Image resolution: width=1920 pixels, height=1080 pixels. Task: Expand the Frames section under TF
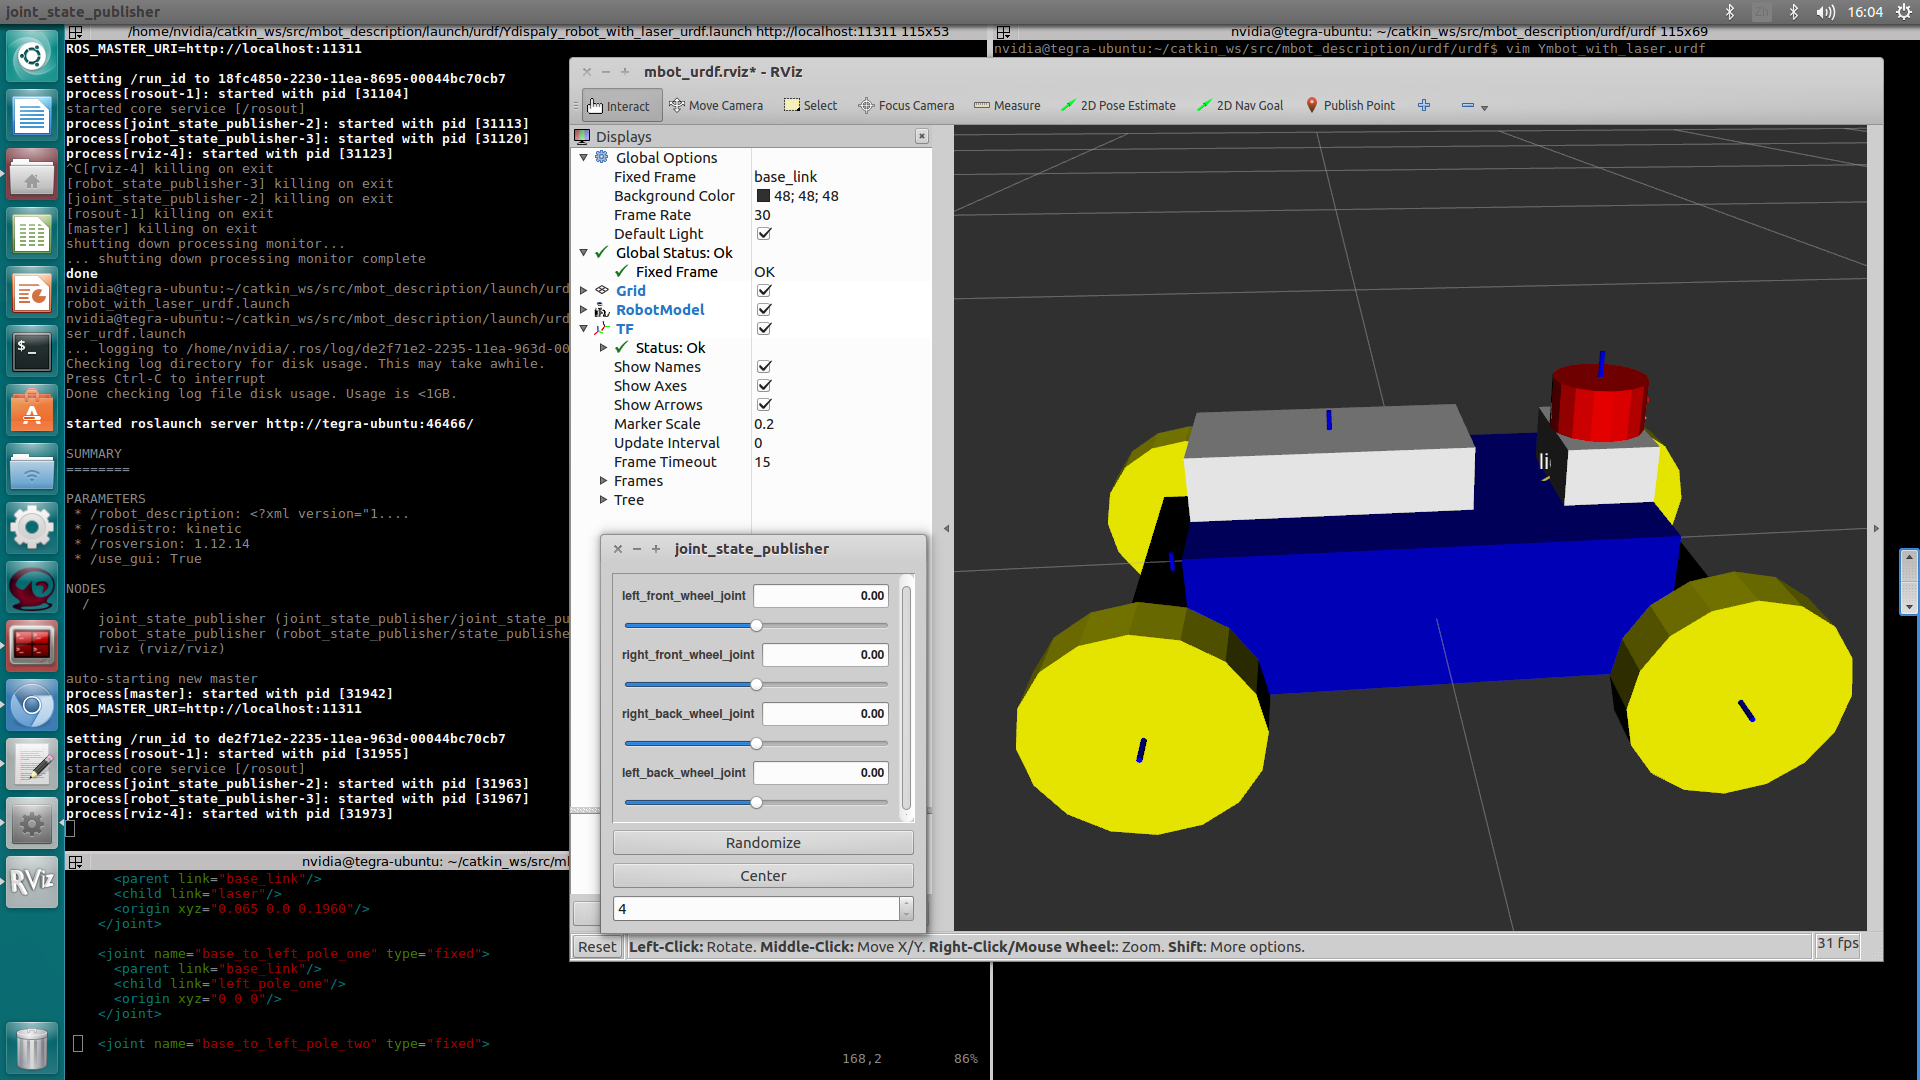(x=603, y=481)
